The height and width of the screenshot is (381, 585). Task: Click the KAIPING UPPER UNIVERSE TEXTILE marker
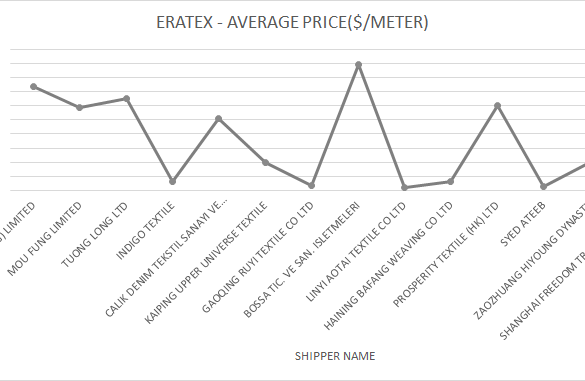tap(265, 162)
